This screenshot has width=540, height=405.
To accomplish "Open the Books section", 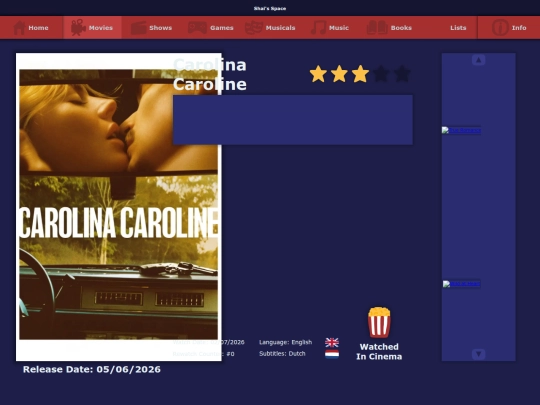I will click(x=389, y=28).
